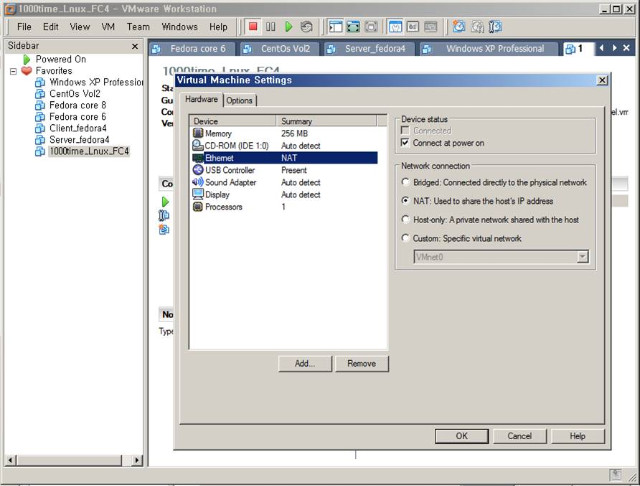
Task: Open the Server_fedora4 VM tab
Action: pos(369,49)
